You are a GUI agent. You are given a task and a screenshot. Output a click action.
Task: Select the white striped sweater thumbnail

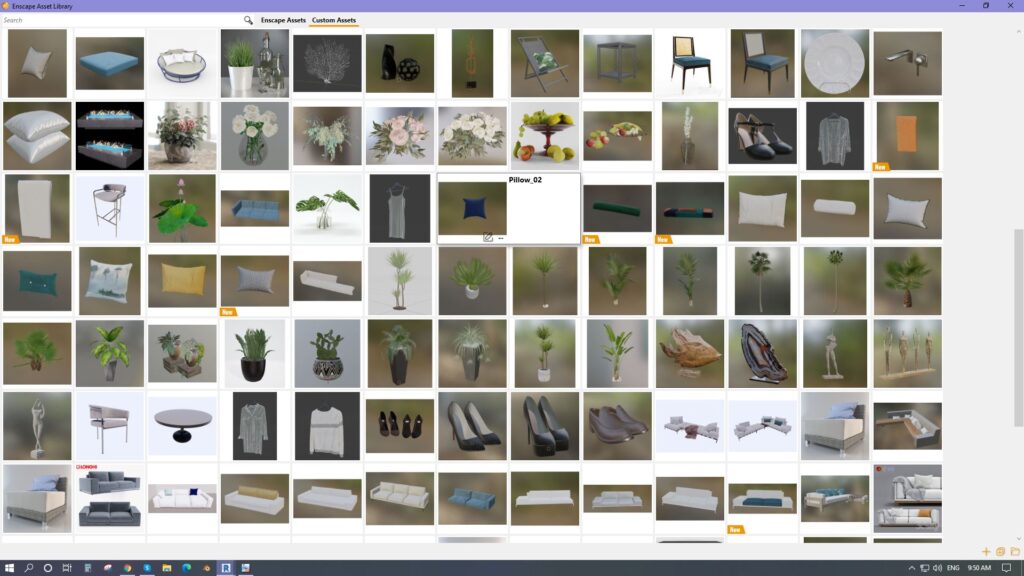326,426
